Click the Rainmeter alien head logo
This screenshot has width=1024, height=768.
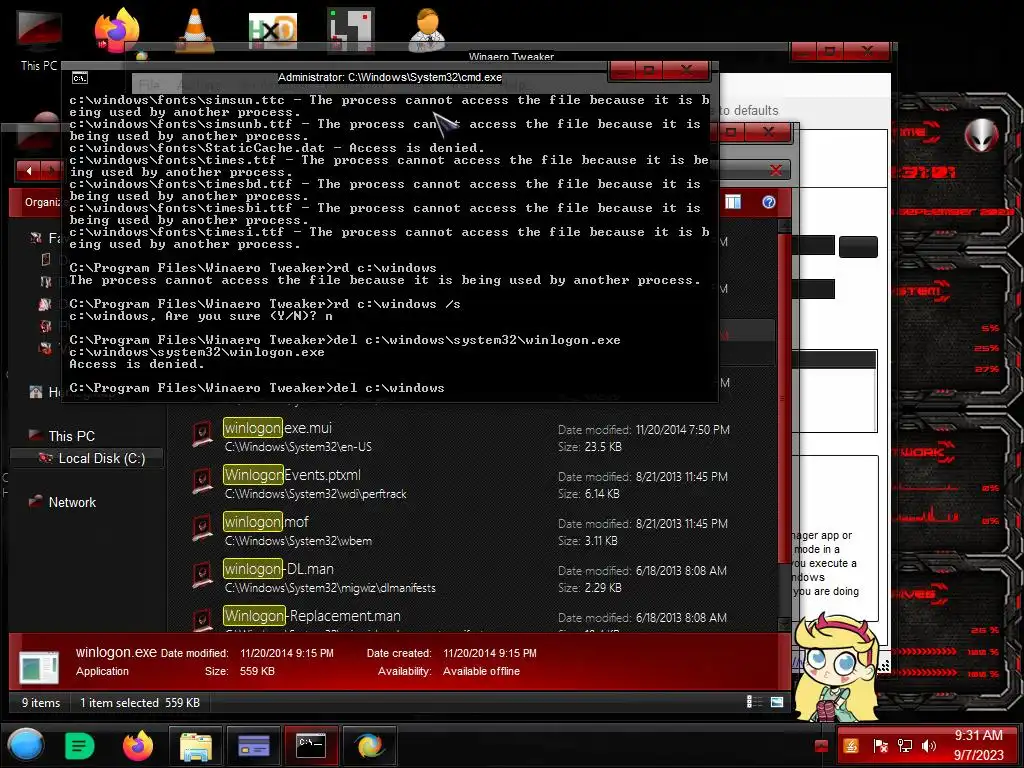981,135
